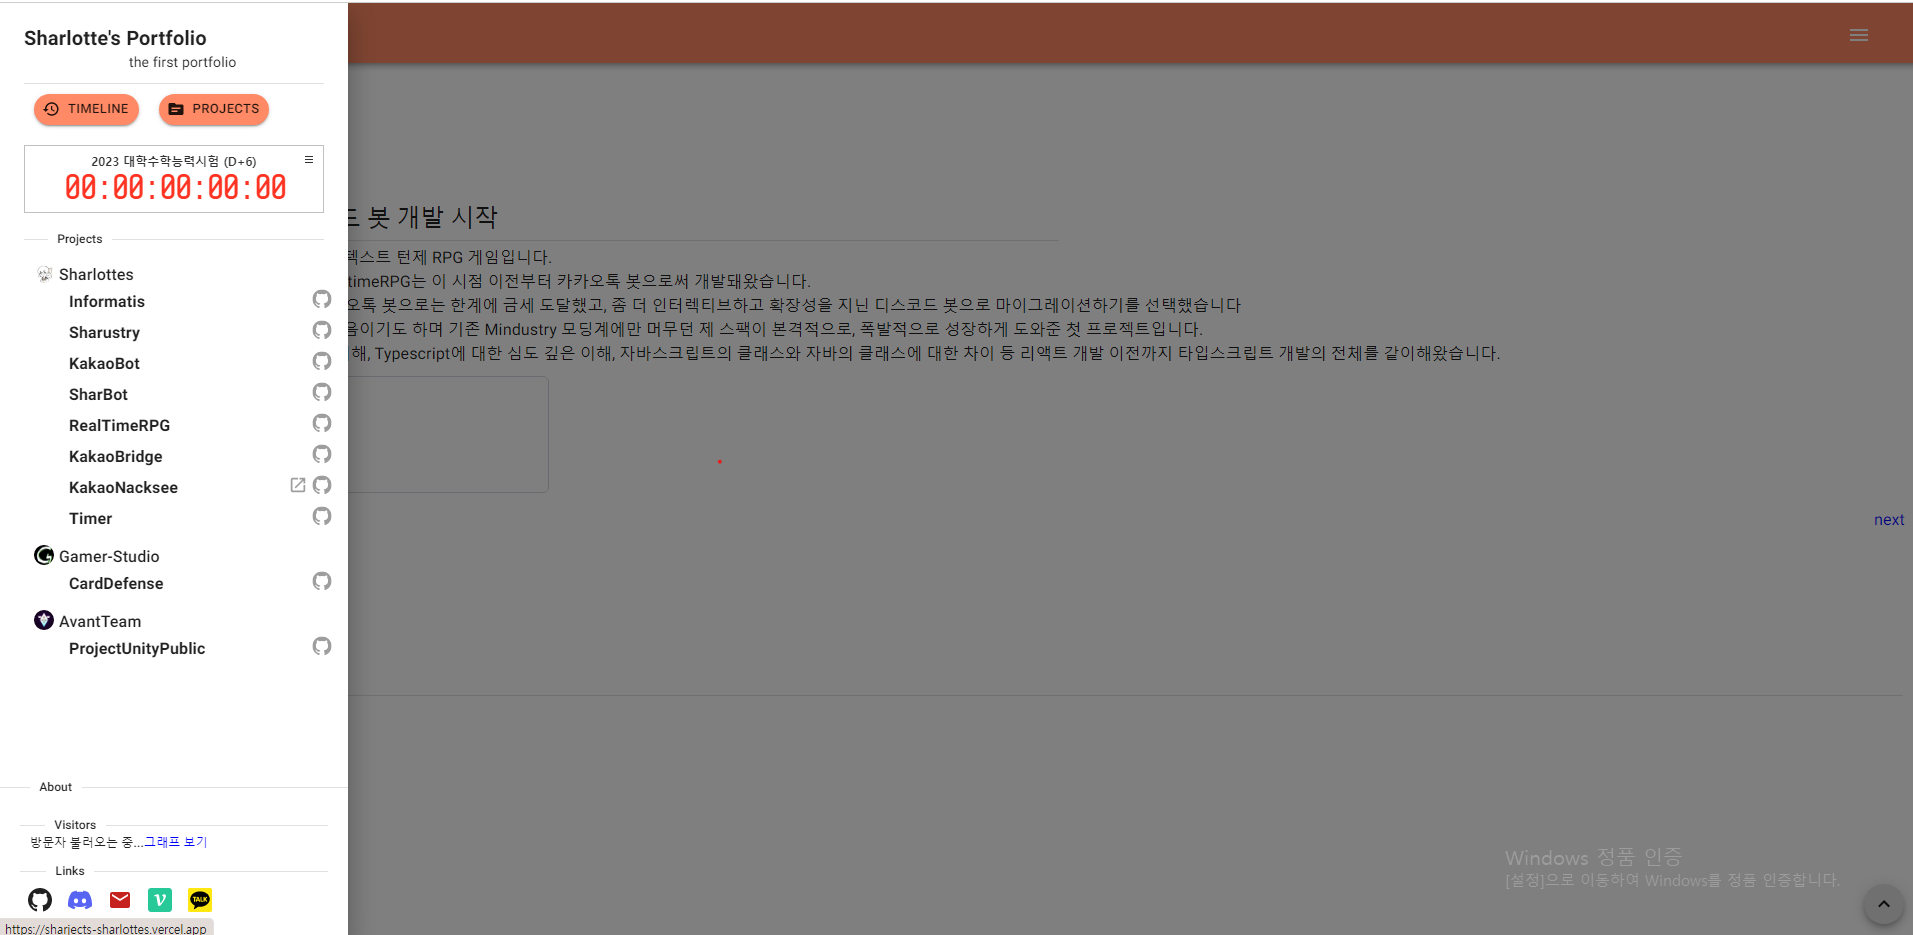Viewport: 1913px width, 935px height.
Task: Click the red countdown timer digits
Action: point(175,188)
